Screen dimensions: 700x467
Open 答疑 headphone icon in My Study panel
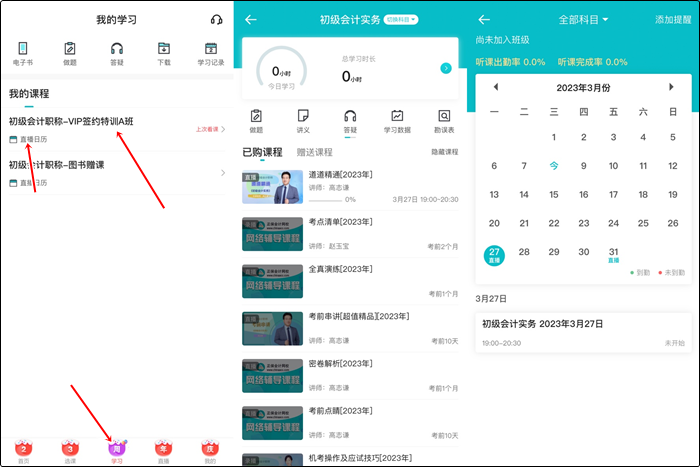(x=117, y=53)
